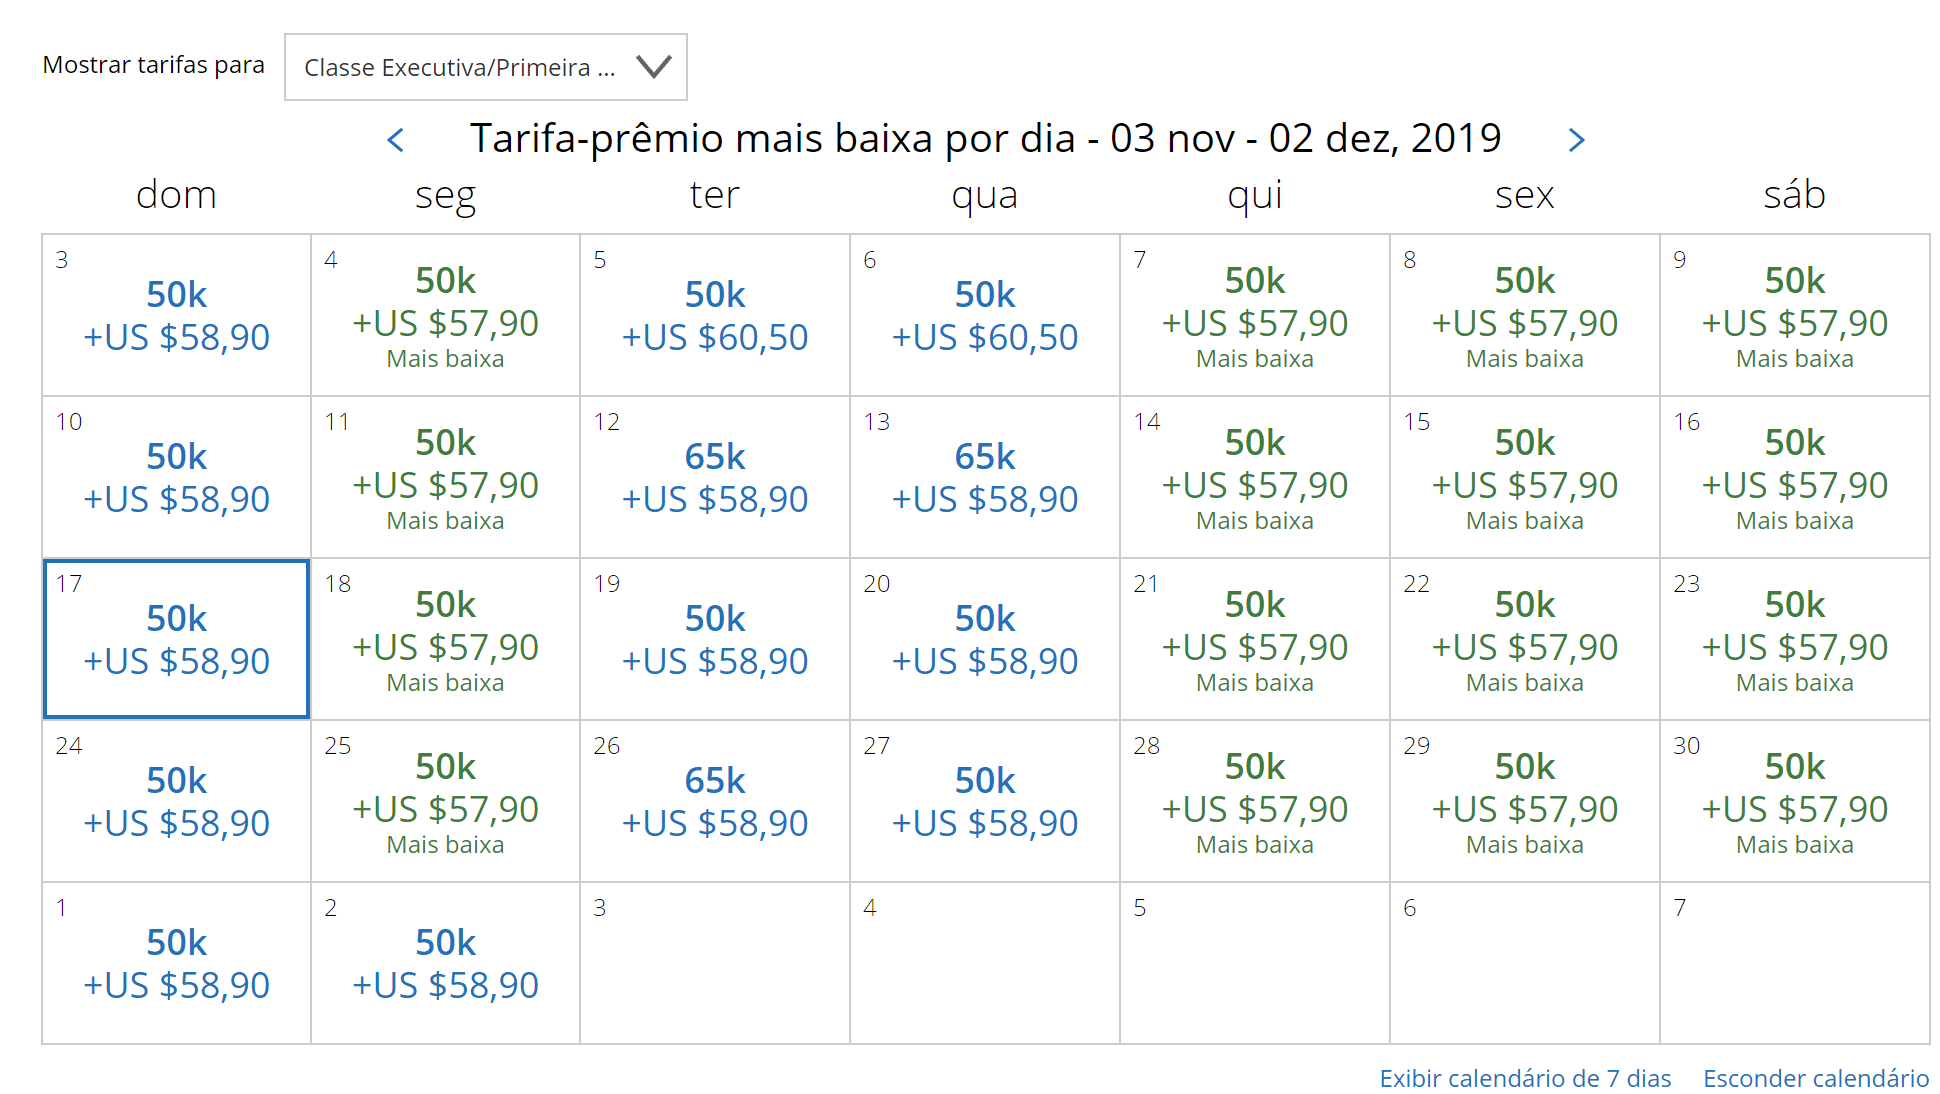The width and height of the screenshot is (1940, 1094).
Task: Select the highlighted November 17 cell
Action: 176,639
